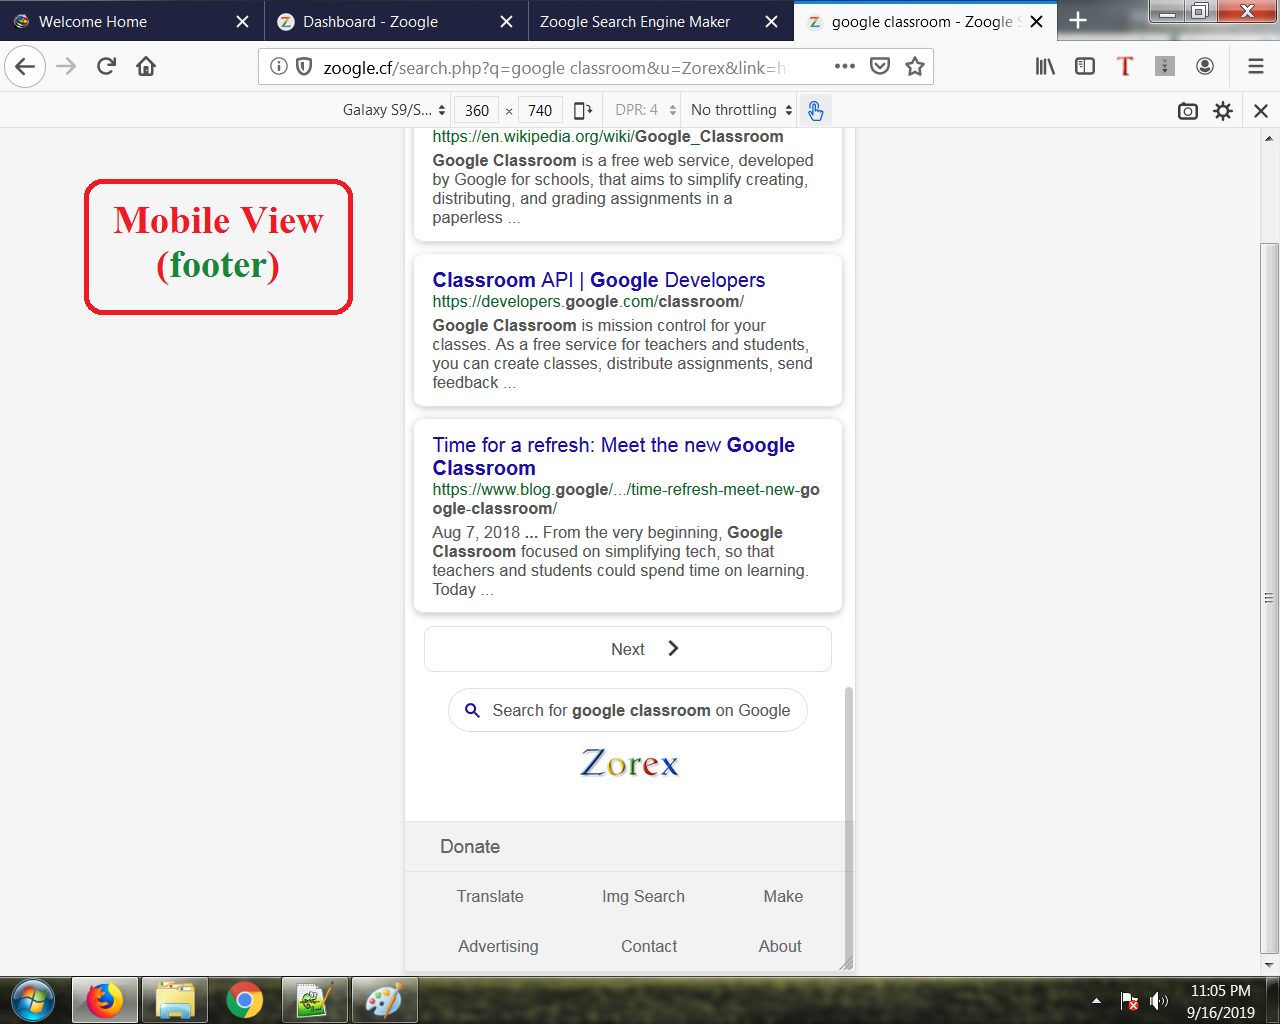Open page actions three-dot menu
The image size is (1280, 1024).
845,67
